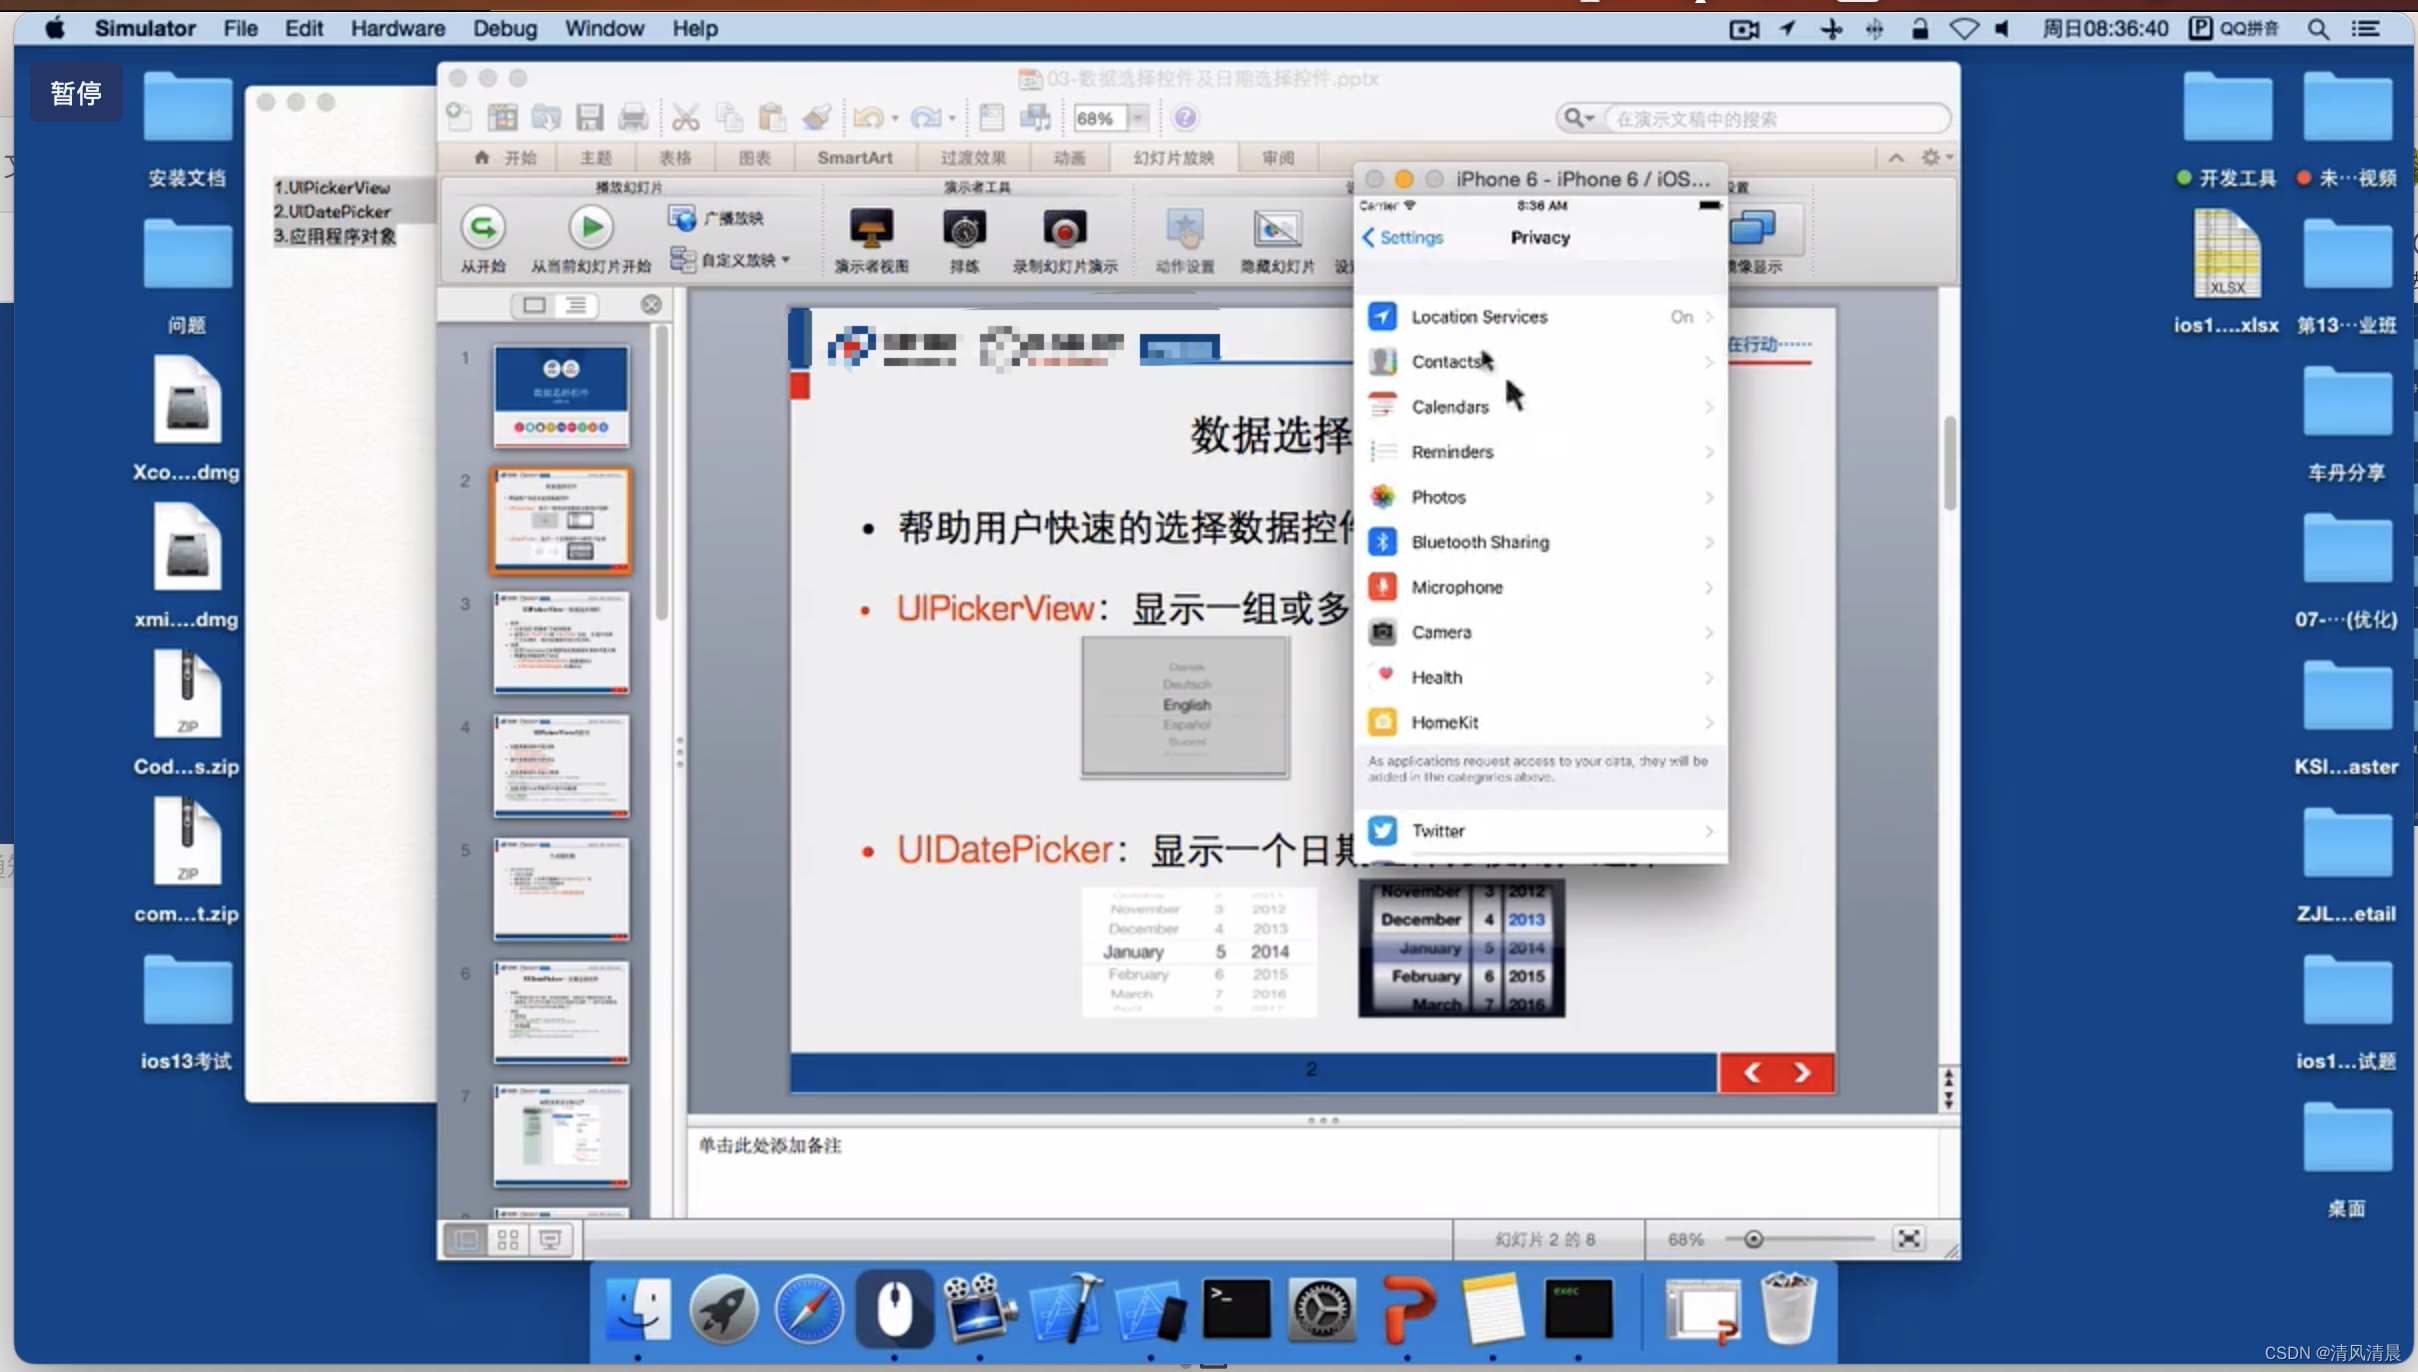
Task: Toggle Microphone privacy access
Action: (x=1539, y=586)
